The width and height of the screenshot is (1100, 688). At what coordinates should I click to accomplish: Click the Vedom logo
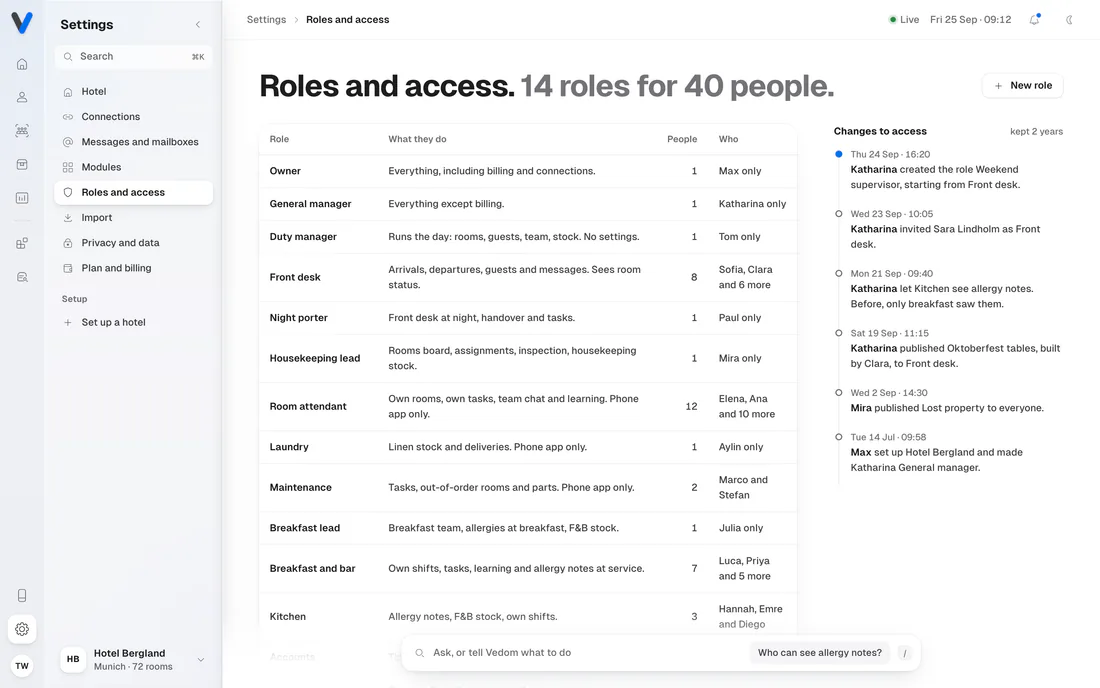tap(22, 22)
